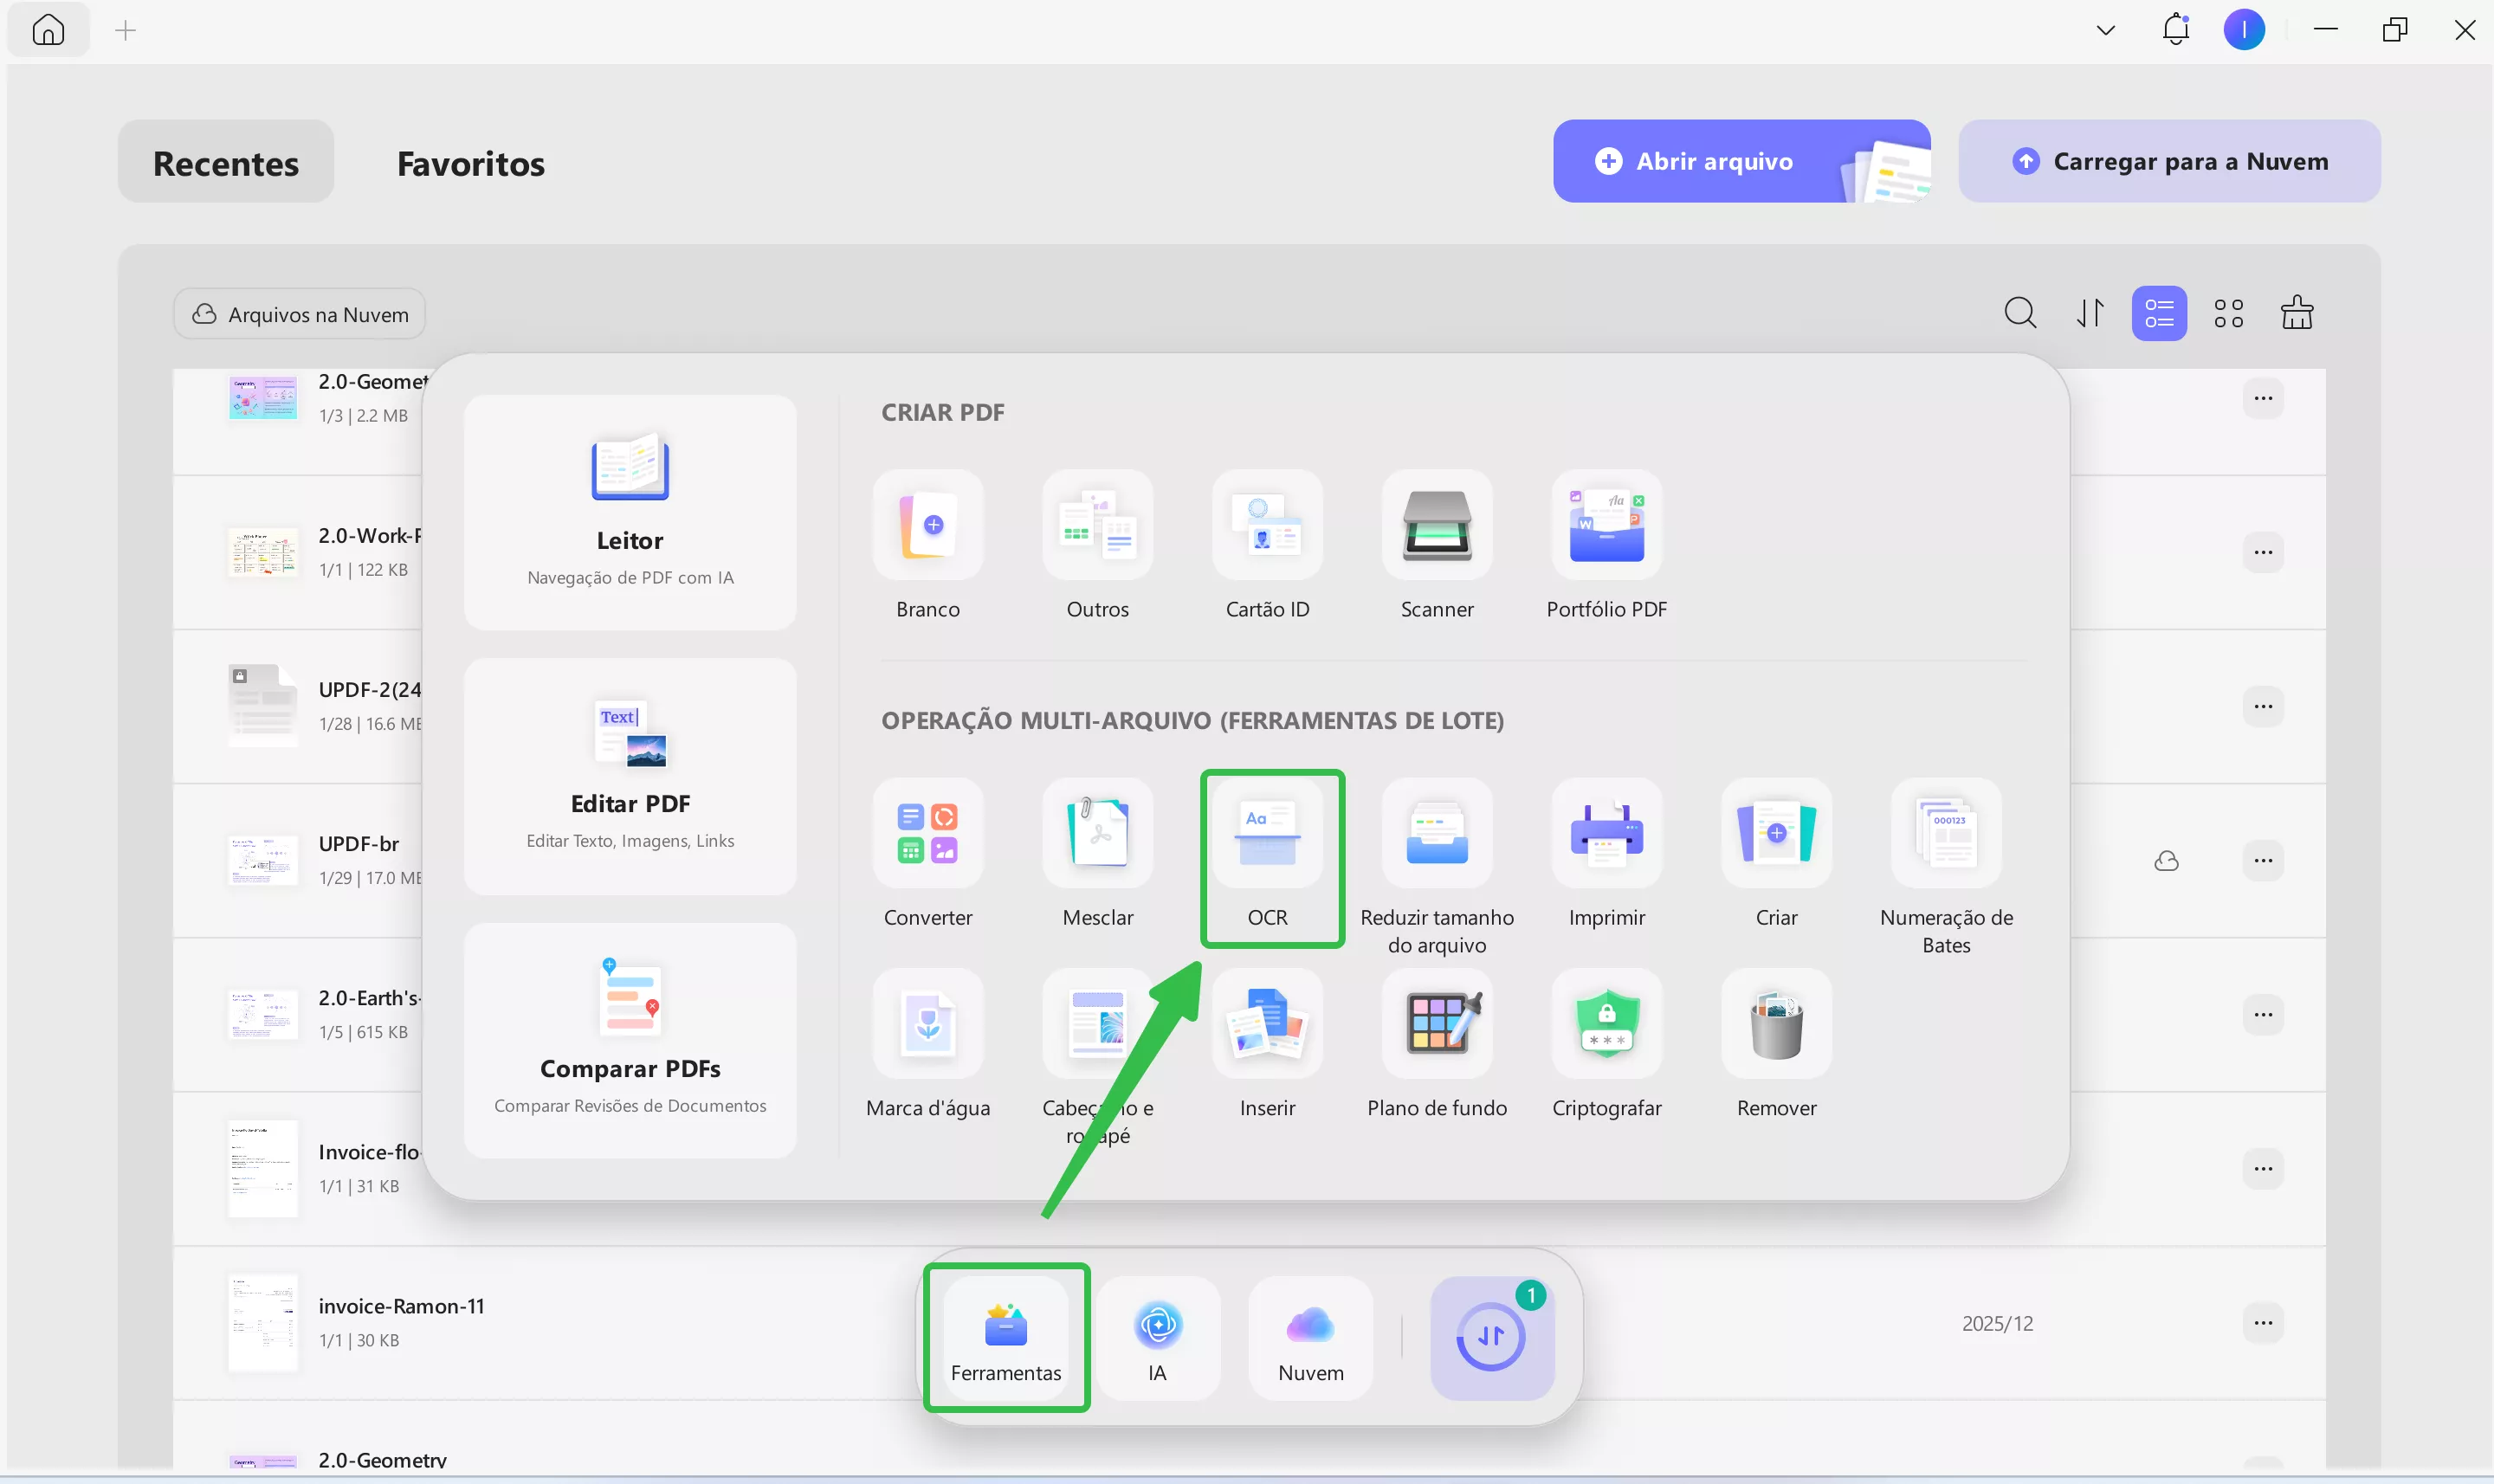Open more options for invoice-Ramon-11
The image size is (2494, 1484).
[2263, 1323]
